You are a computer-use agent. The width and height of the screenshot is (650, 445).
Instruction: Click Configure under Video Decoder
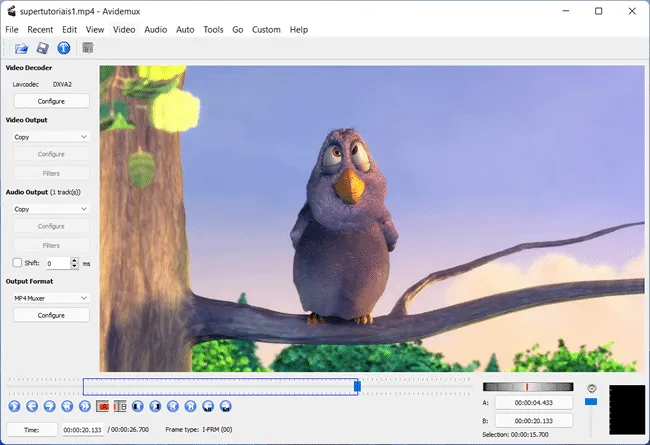tap(51, 101)
